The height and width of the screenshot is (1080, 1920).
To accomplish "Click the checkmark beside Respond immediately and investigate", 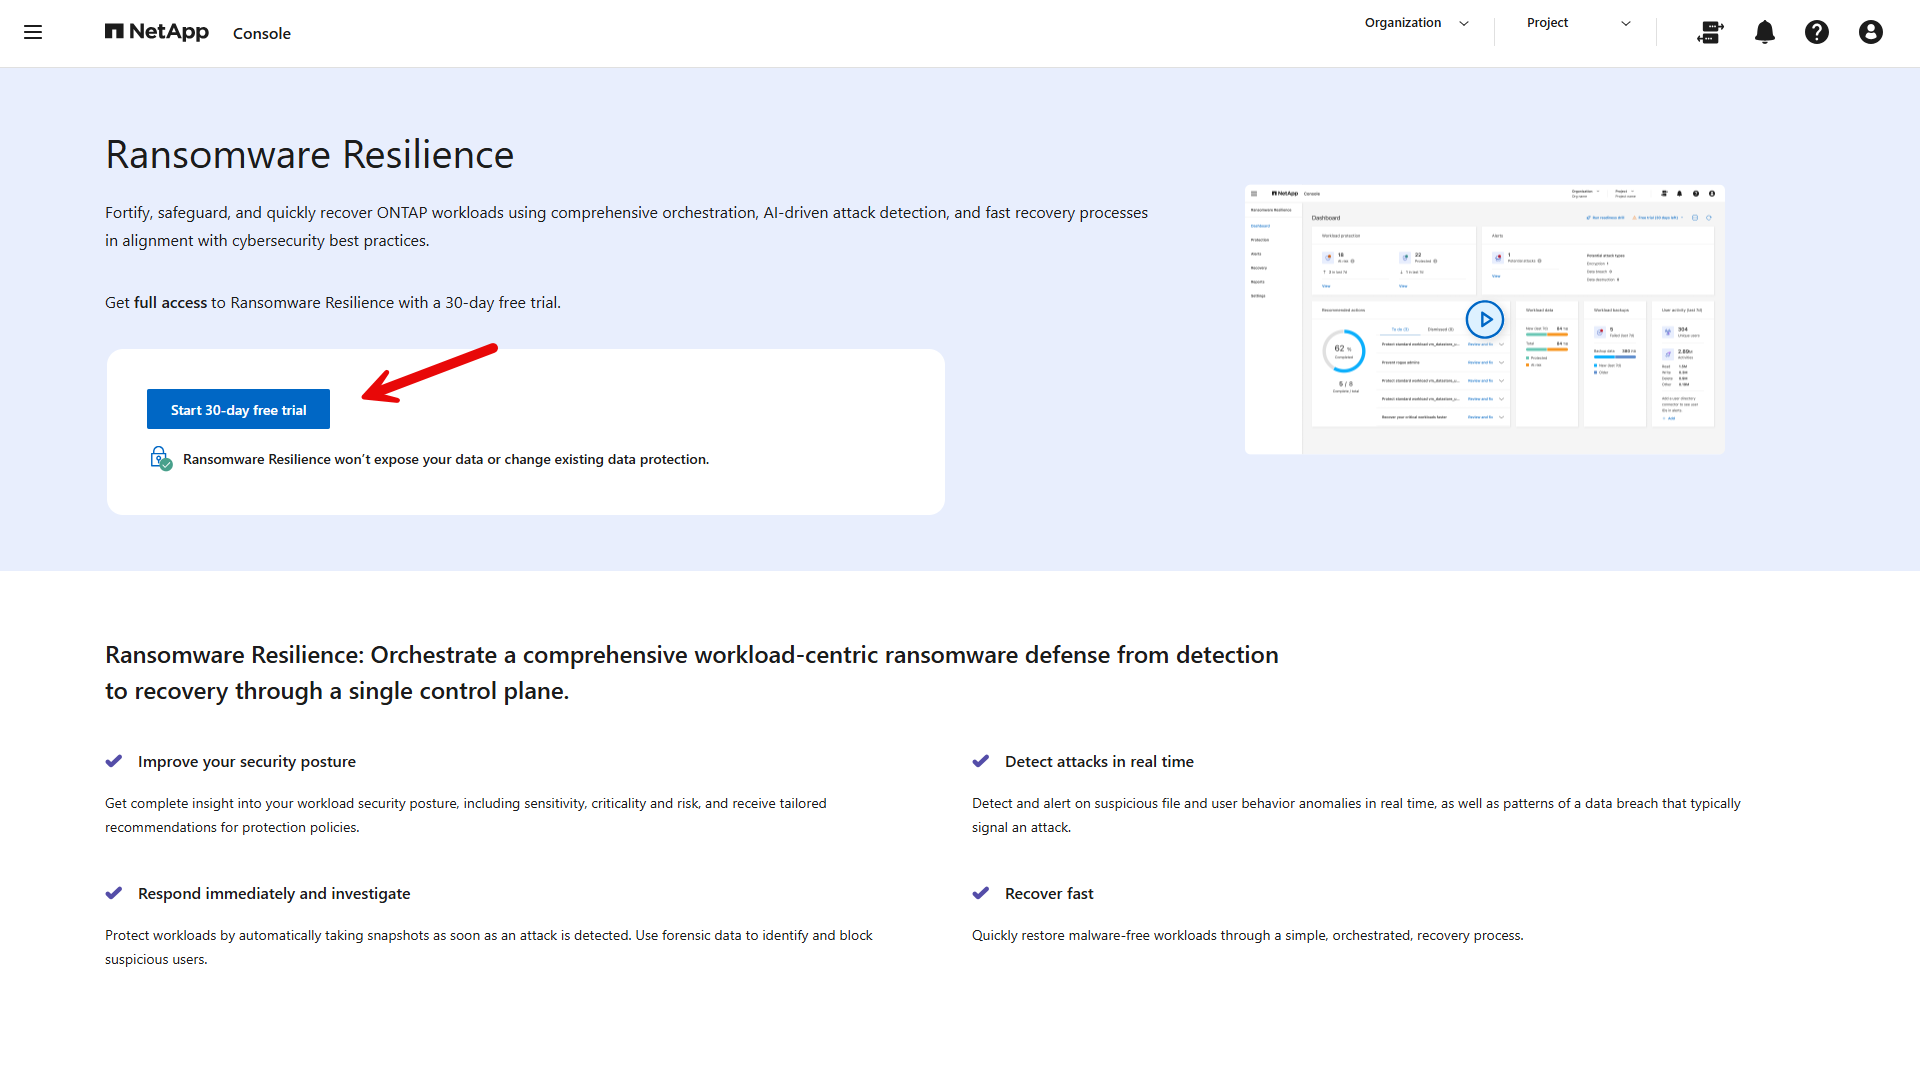I will pos(114,893).
